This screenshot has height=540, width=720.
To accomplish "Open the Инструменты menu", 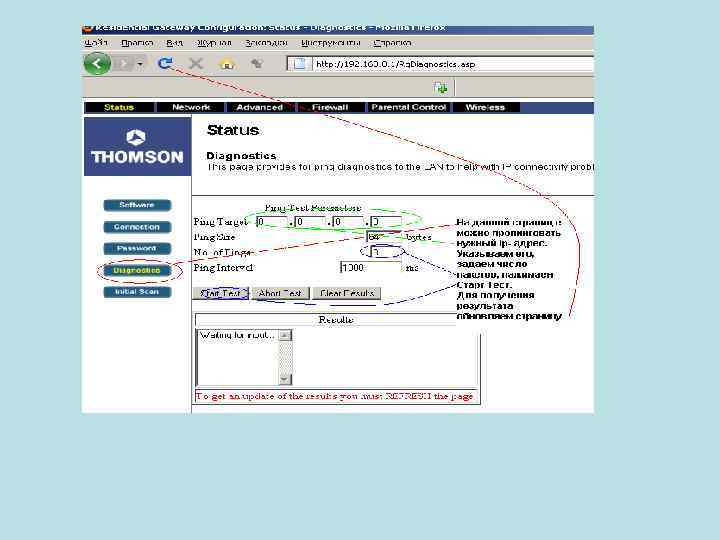I will [331, 43].
